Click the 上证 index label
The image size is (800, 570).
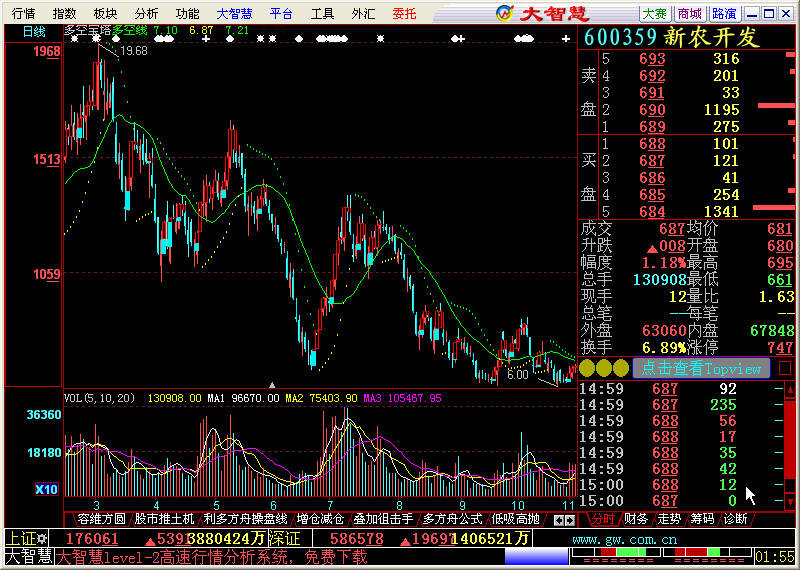tap(22, 538)
